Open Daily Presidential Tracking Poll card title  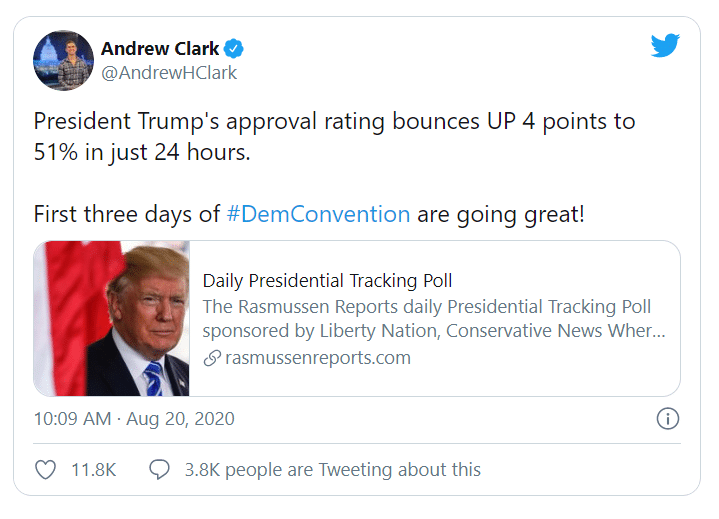pyautogui.click(x=327, y=281)
